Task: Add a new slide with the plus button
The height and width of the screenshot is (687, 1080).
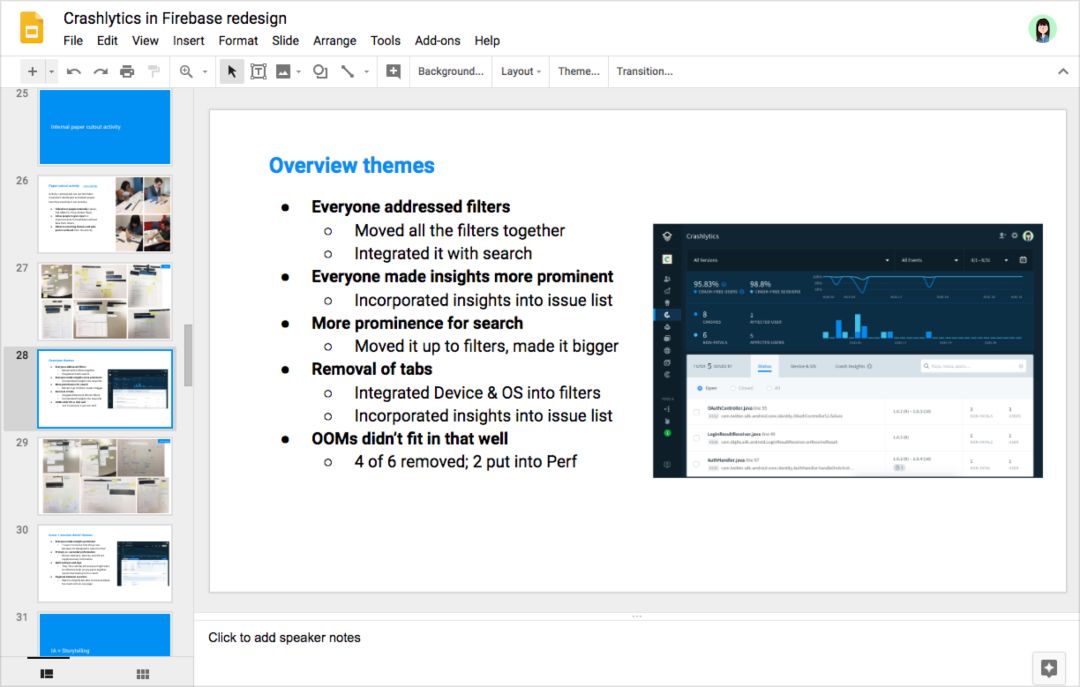Action: (32, 71)
